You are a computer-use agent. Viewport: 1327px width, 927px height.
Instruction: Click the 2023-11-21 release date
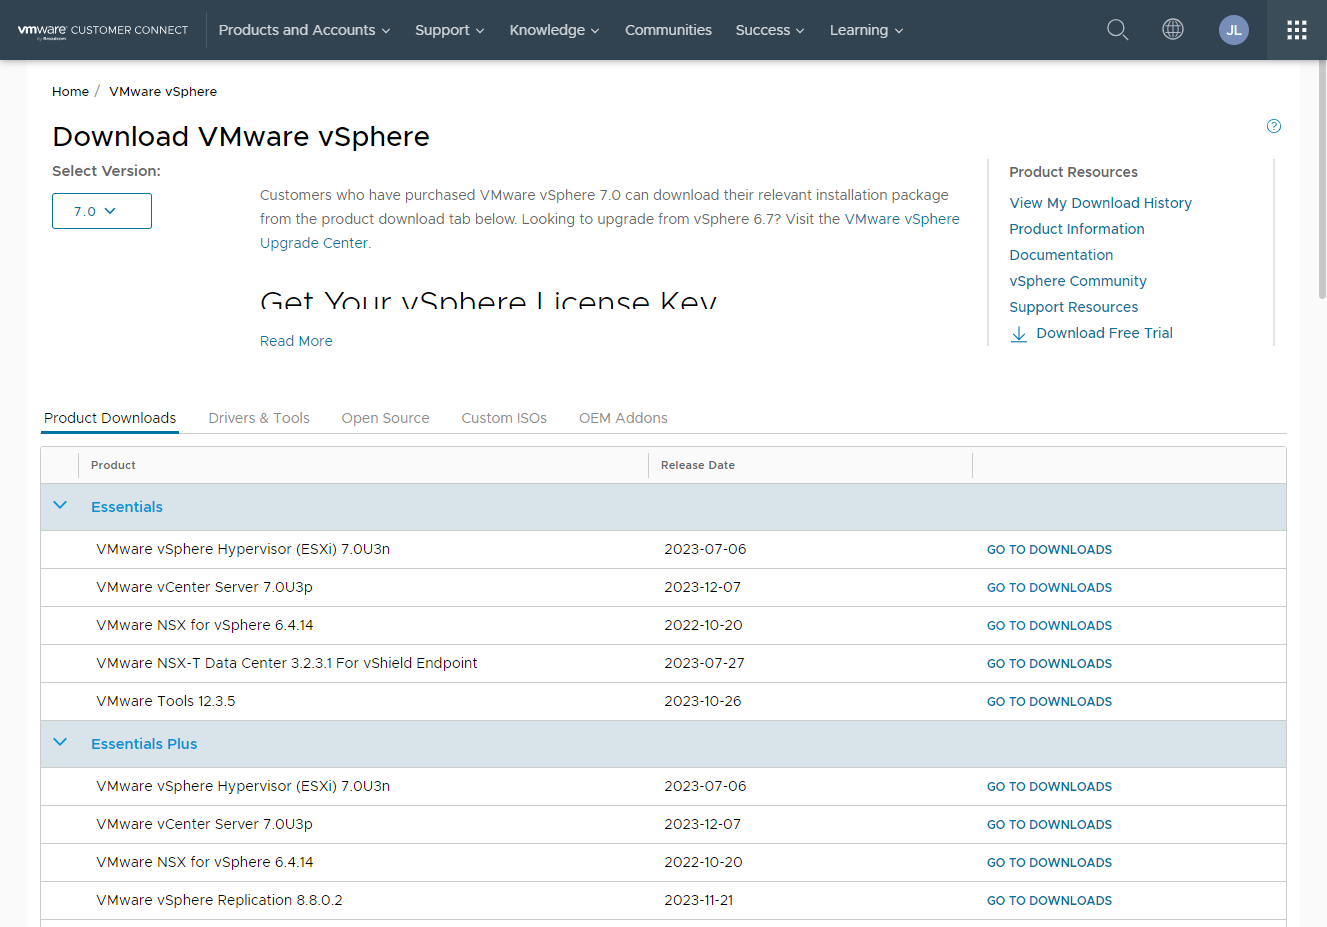tap(699, 900)
